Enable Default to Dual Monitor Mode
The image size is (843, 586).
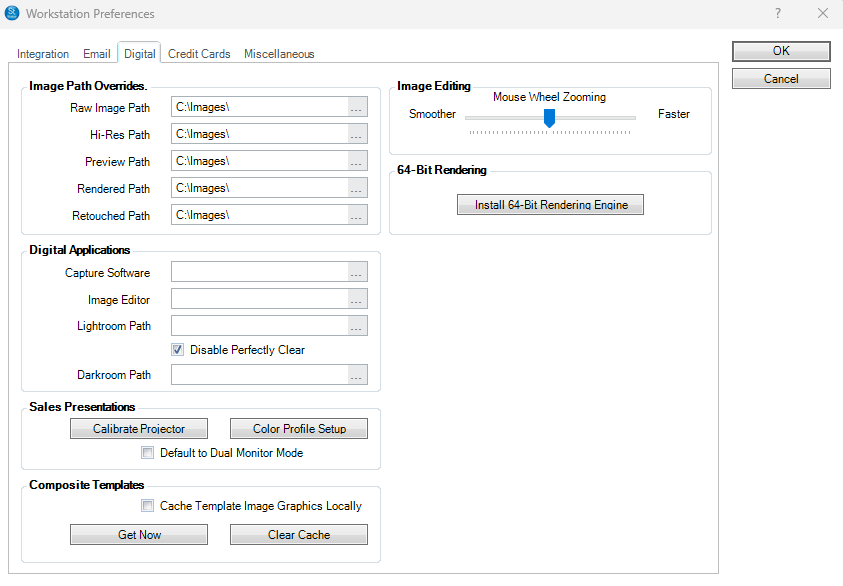148,453
